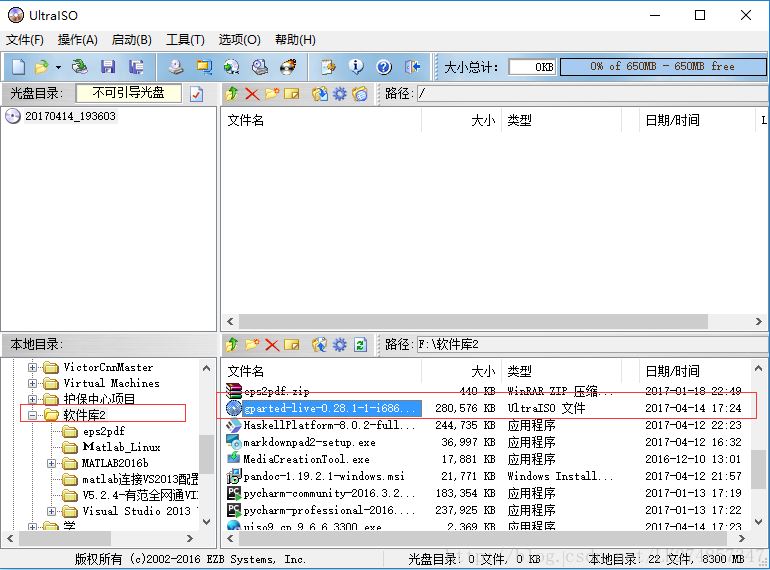Expand the VictorCnnMaster folder
The height and width of the screenshot is (570, 770).
tap(32, 367)
